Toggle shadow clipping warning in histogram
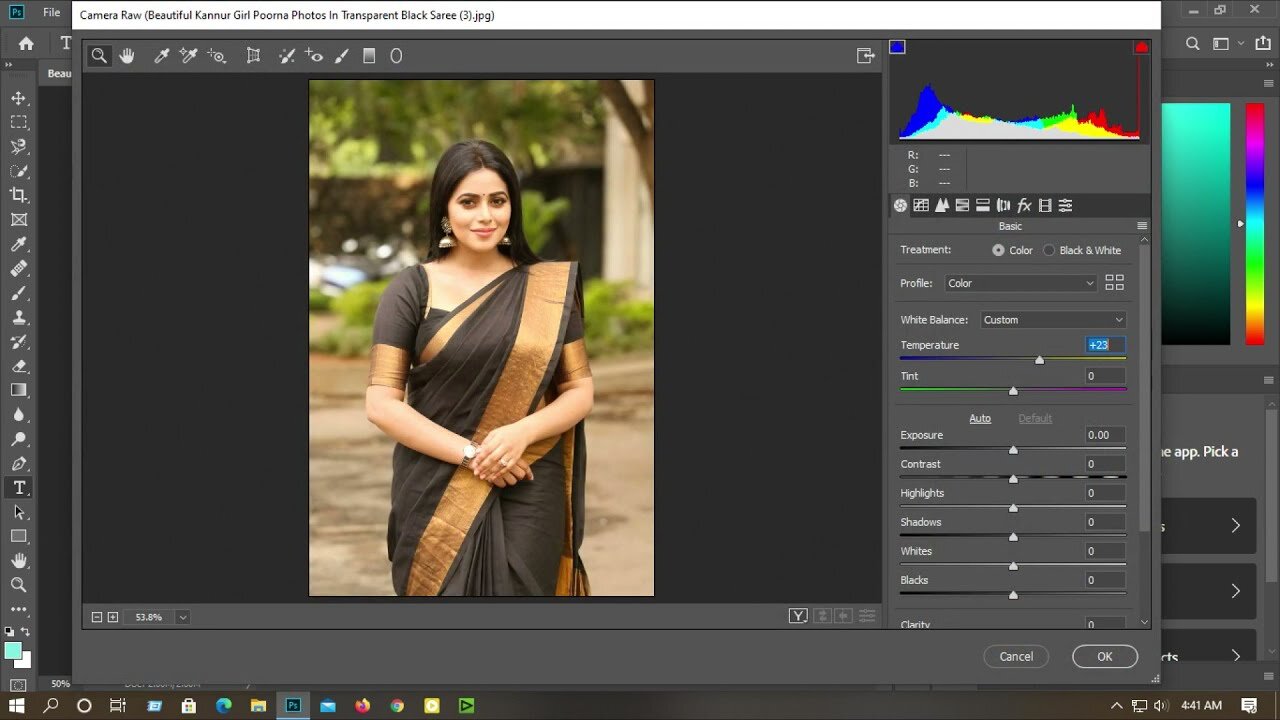The height and width of the screenshot is (720, 1280). (897, 47)
